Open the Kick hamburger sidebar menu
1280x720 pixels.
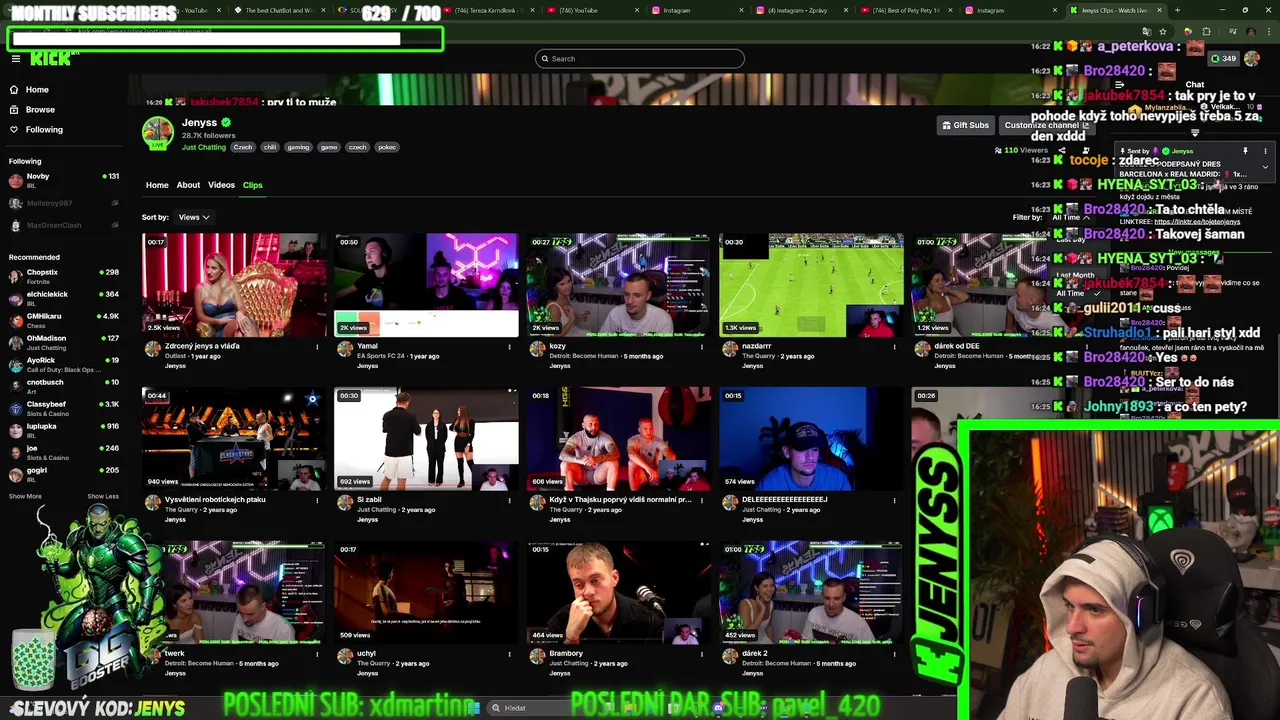pos(16,59)
